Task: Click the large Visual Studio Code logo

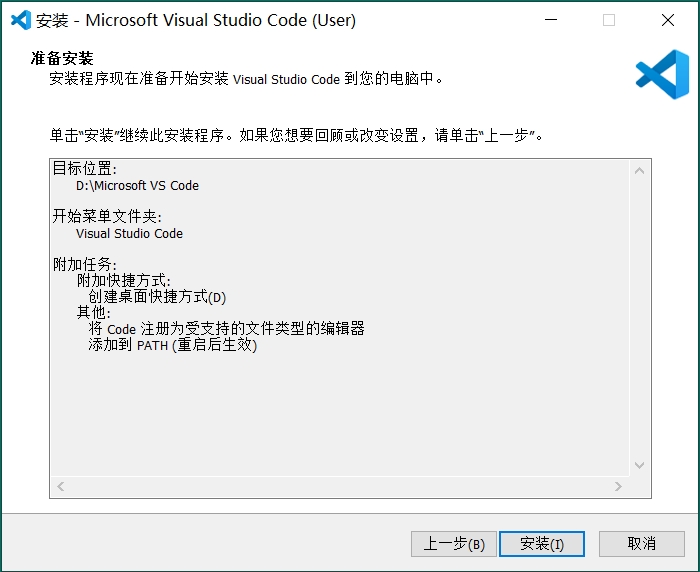Action: pyautogui.click(x=662, y=75)
